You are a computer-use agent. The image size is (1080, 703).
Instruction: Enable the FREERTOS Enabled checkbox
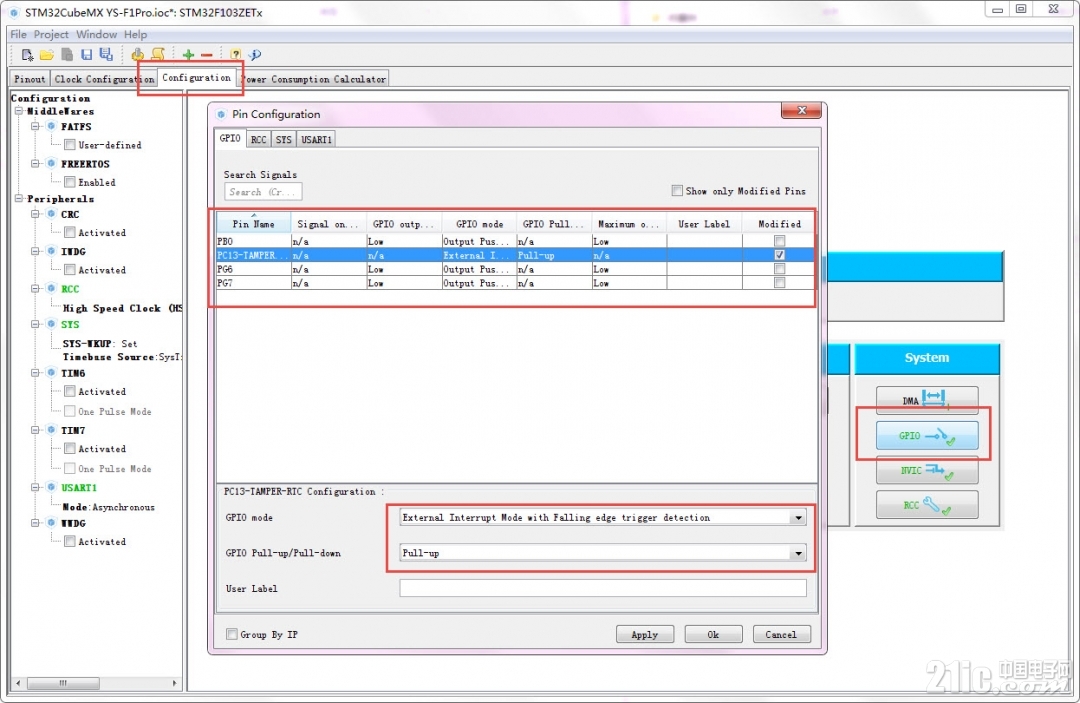[x=70, y=182]
